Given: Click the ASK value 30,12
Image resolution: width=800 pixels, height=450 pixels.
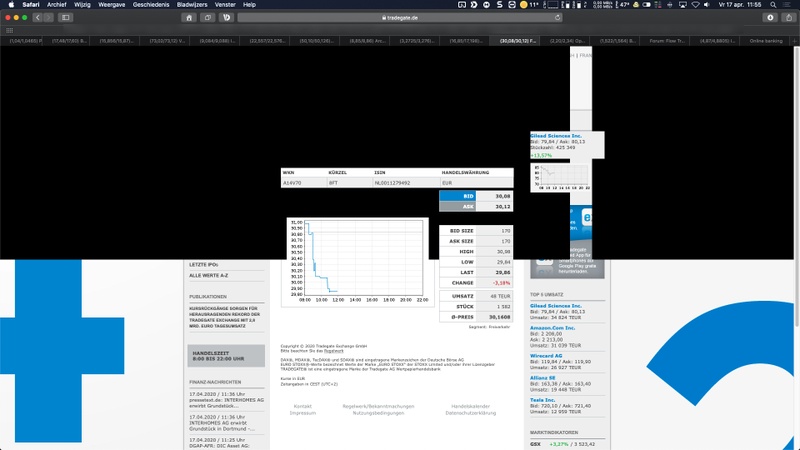Looking at the screenshot, I should 502,207.
